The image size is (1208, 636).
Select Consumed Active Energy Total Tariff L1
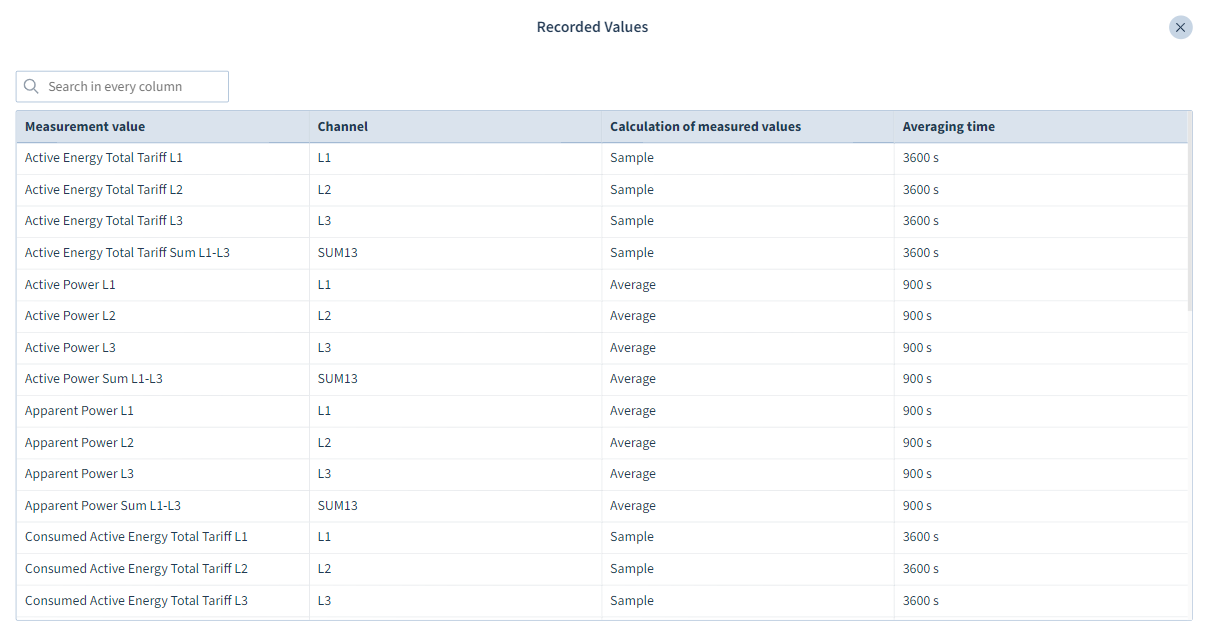(x=136, y=537)
